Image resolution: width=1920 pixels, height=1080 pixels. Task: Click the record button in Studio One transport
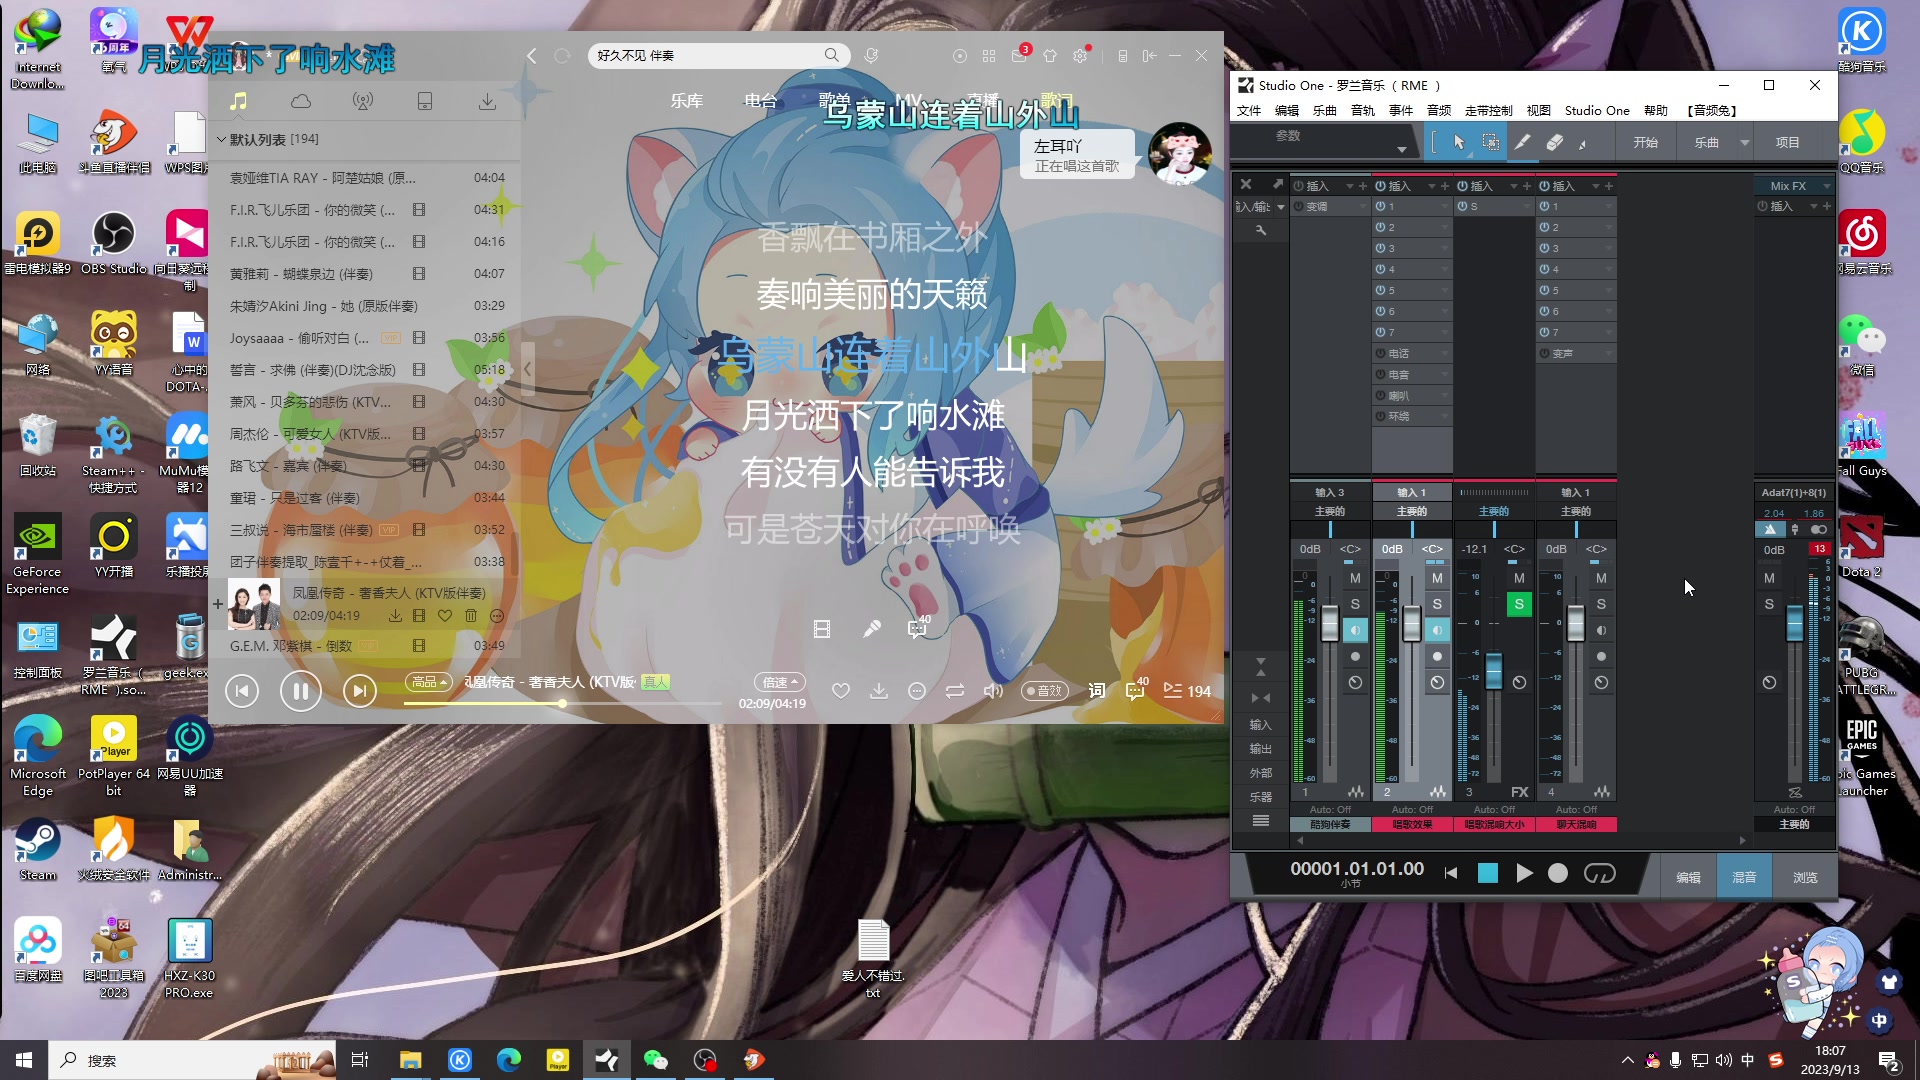pyautogui.click(x=1558, y=873)
